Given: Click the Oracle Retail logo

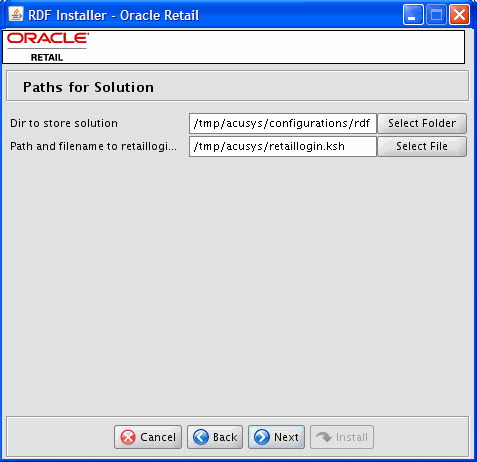Looking at the screenshot, I should [48, 47].
